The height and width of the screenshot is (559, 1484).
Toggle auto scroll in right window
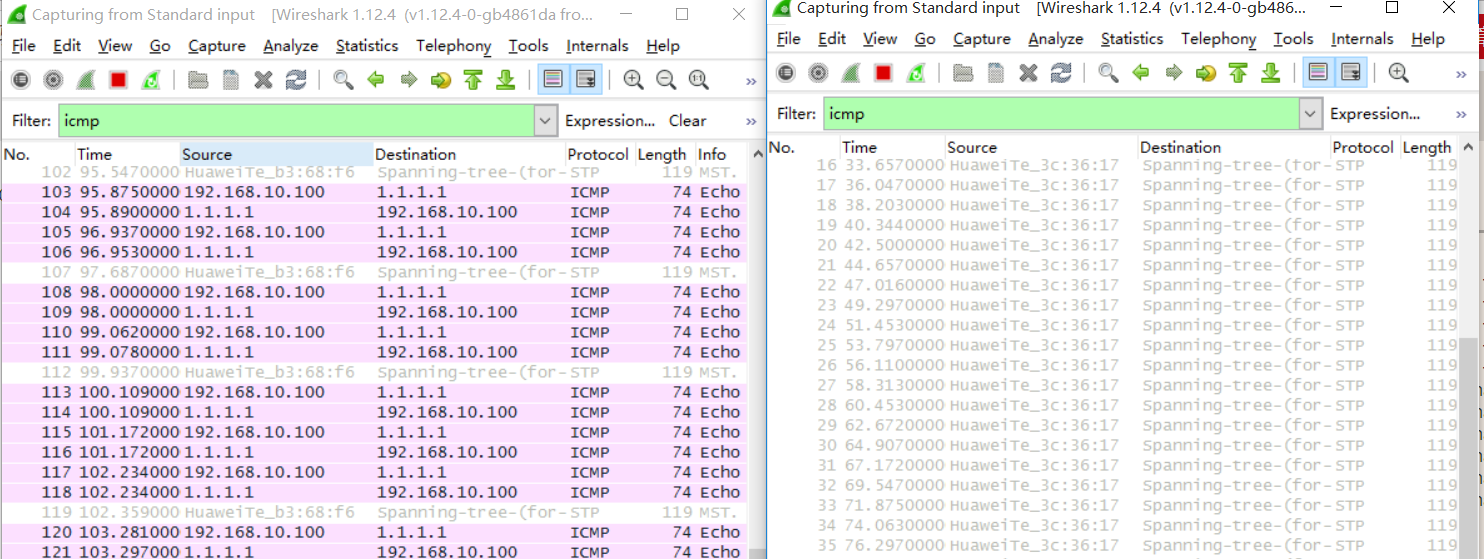pyautogui.click(x=1351, y=72)
